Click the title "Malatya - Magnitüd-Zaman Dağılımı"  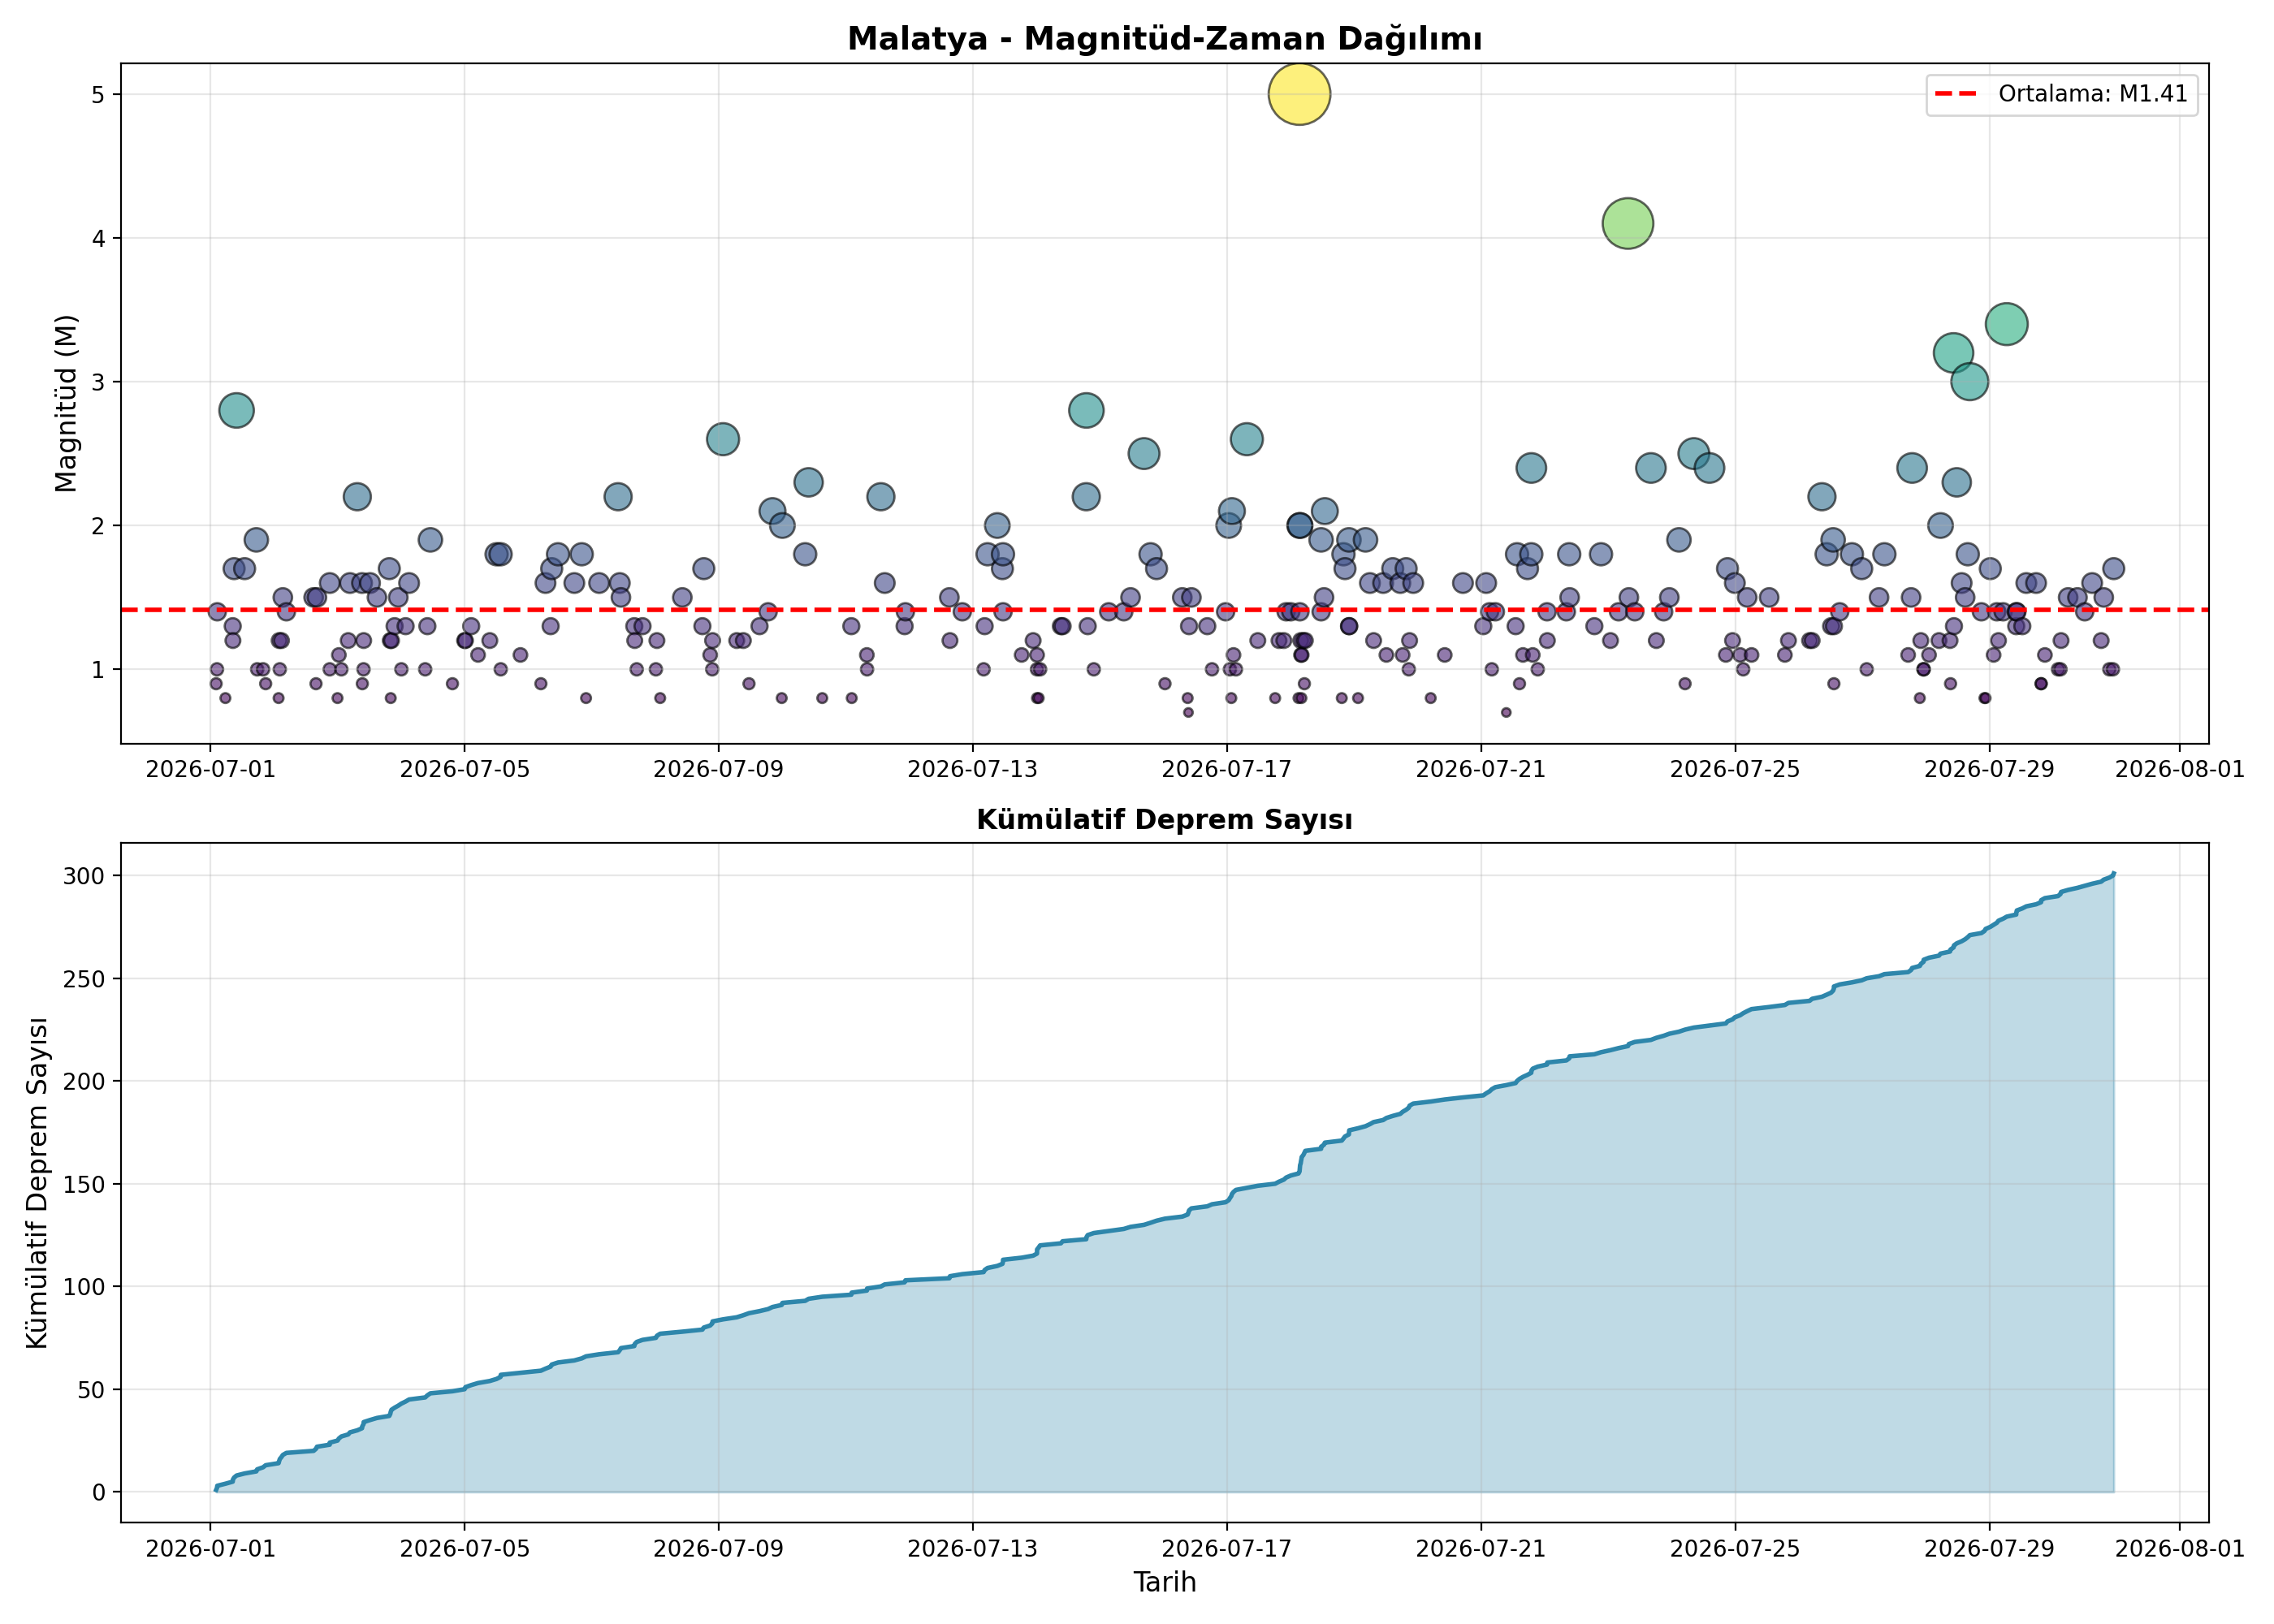1164,39
